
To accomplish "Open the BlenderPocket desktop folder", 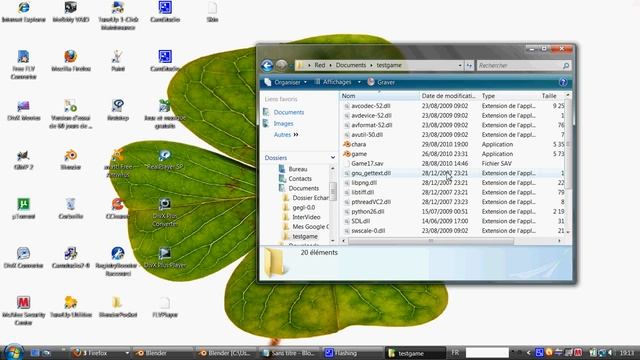I will coord(118,307).
